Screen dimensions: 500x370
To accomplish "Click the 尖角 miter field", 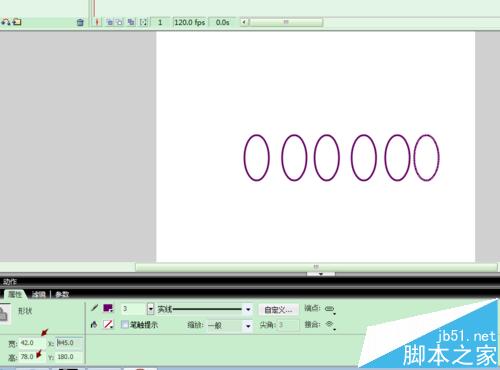I will coord(288,325).
